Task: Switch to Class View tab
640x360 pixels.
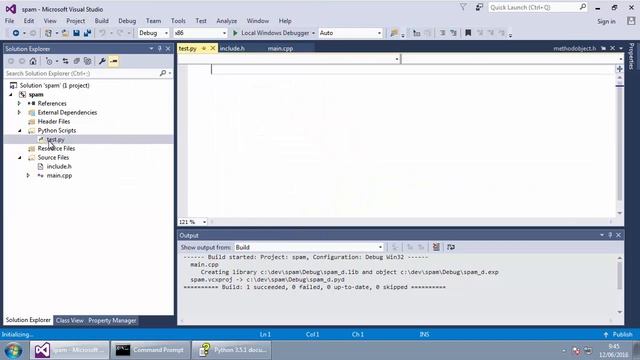Action: [69, 320]
